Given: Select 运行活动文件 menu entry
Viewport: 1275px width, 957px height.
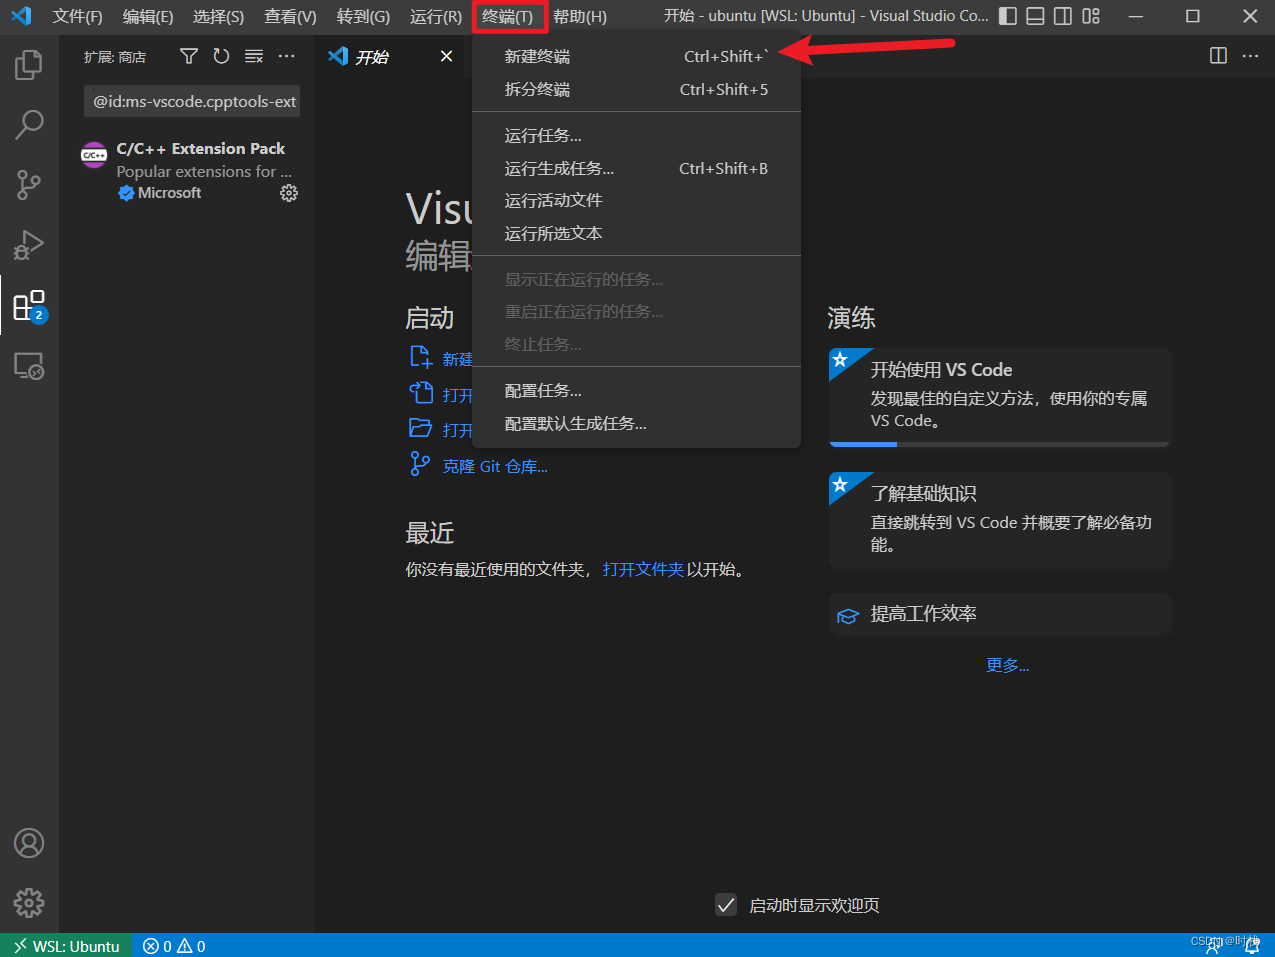Looking at the screenshot, I should click(x=636, y=200).
